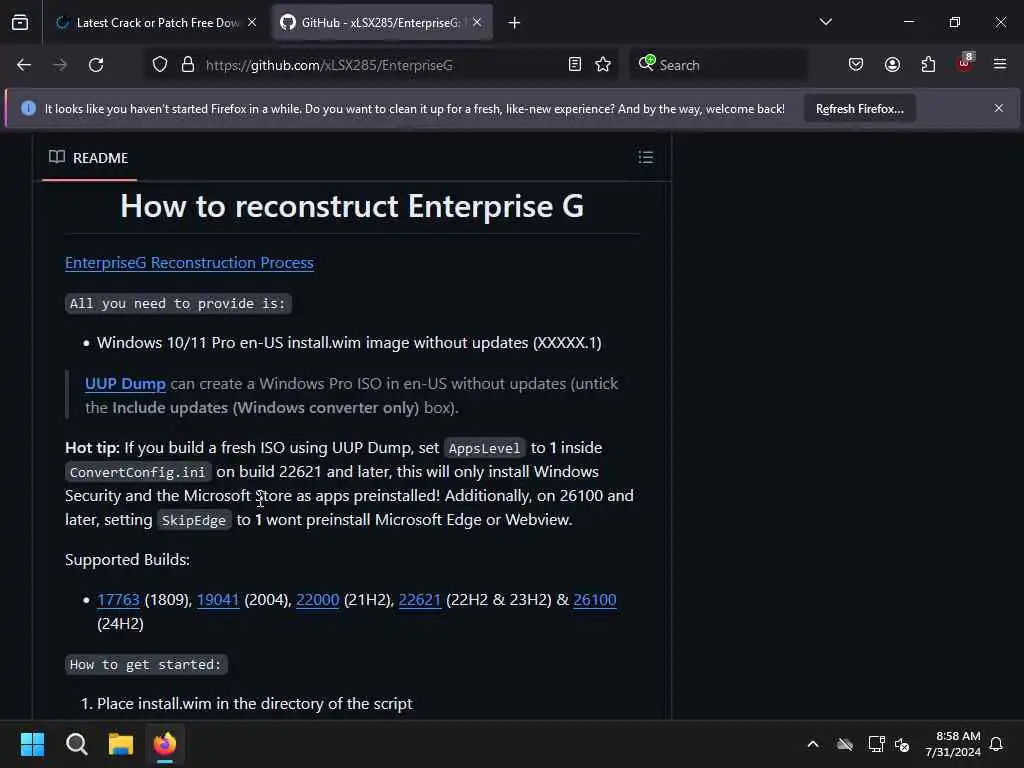This screenshot has width=1024, height=768.
Task: Open build 22000 link
Action: coord(317,600)
